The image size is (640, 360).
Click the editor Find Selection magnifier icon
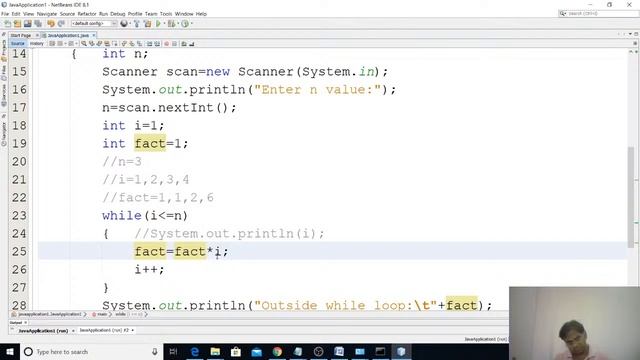point(84,43)
